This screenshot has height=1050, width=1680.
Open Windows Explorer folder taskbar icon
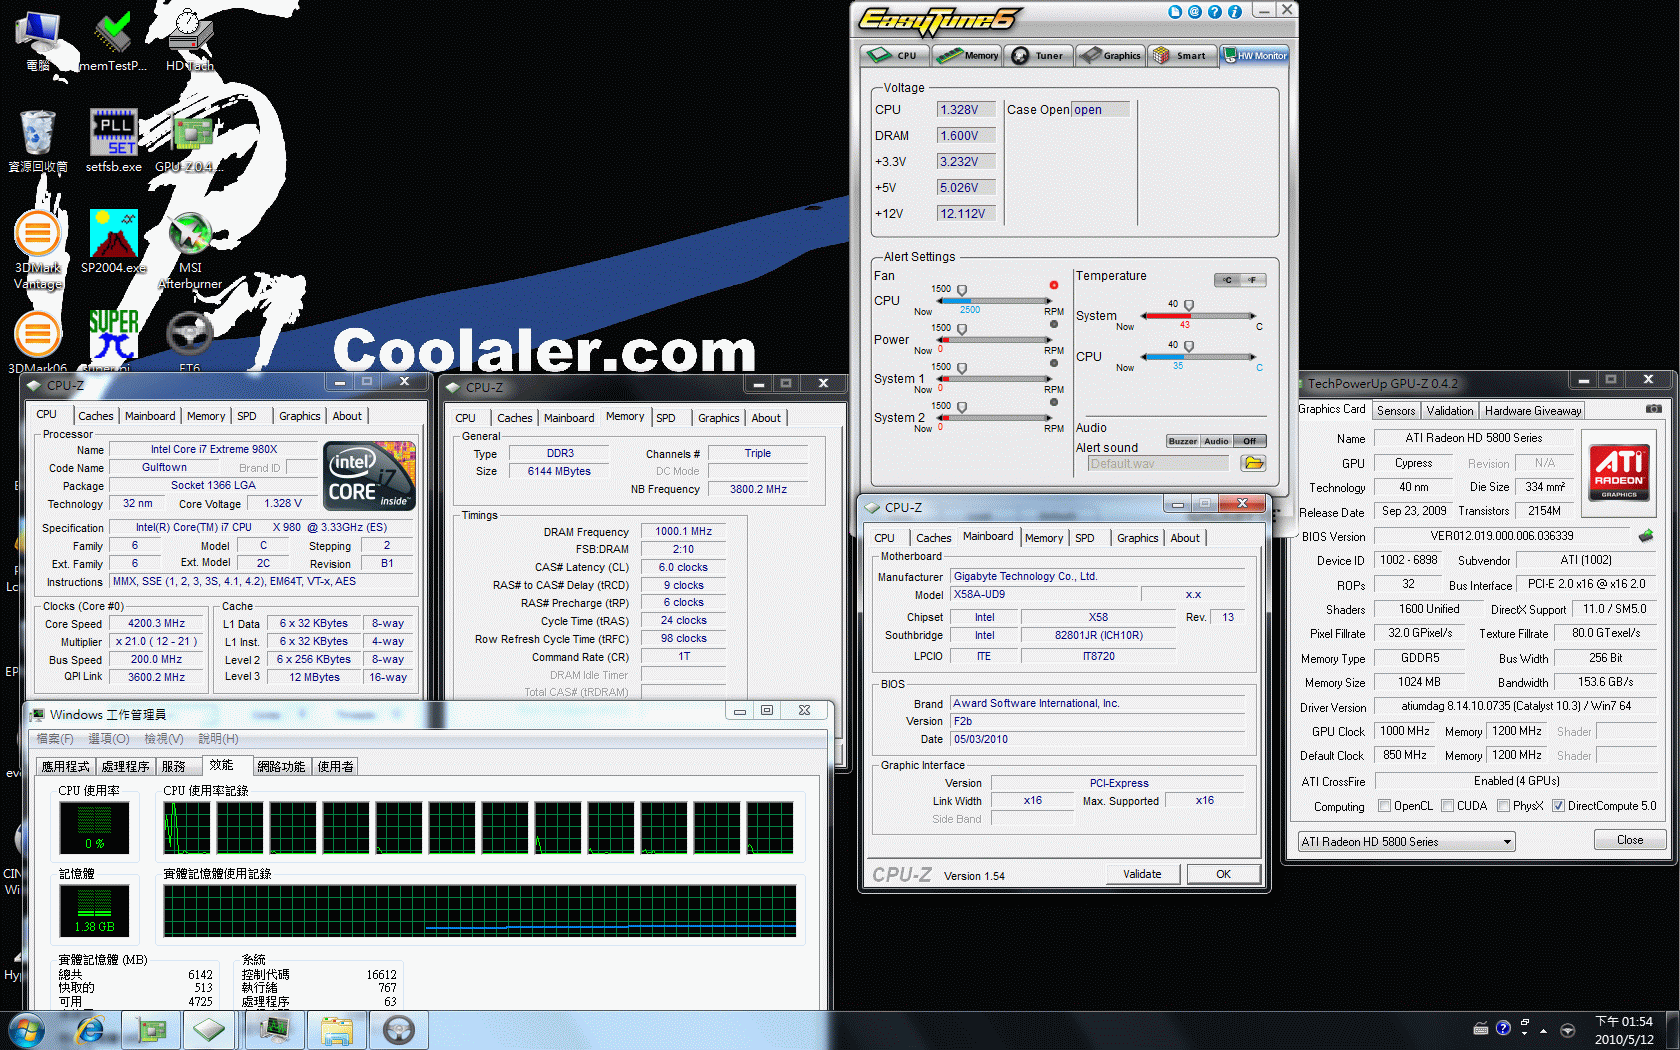pos(336,1029)
